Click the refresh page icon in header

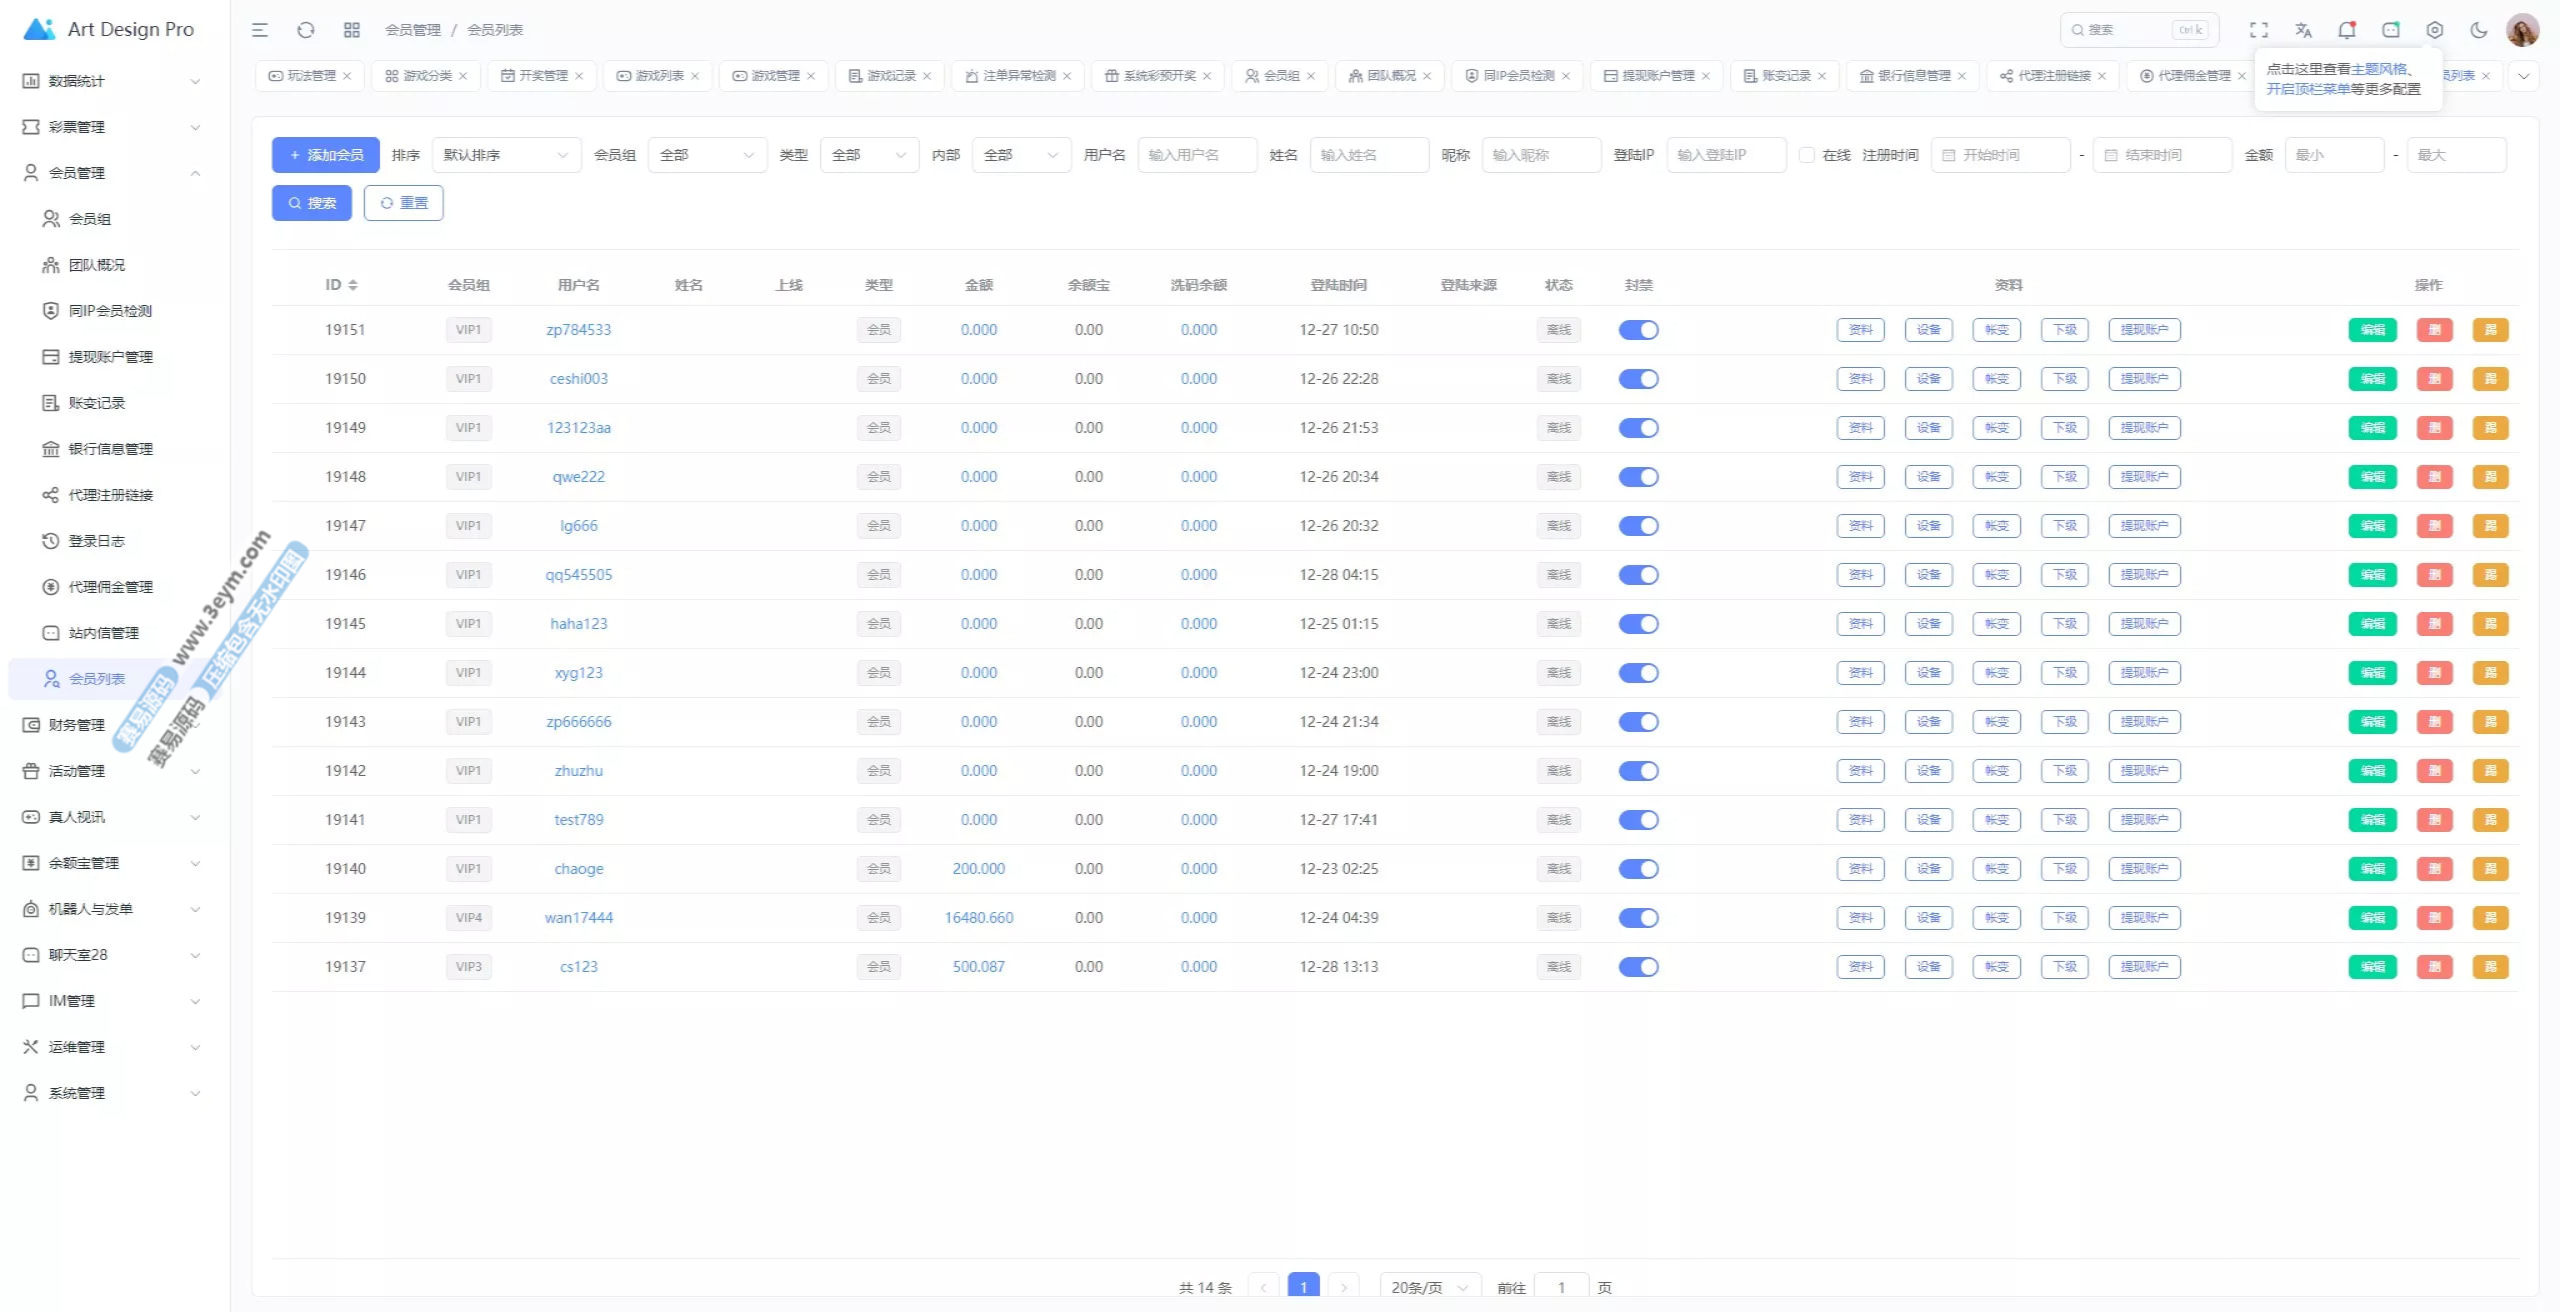tap(306, 30)
